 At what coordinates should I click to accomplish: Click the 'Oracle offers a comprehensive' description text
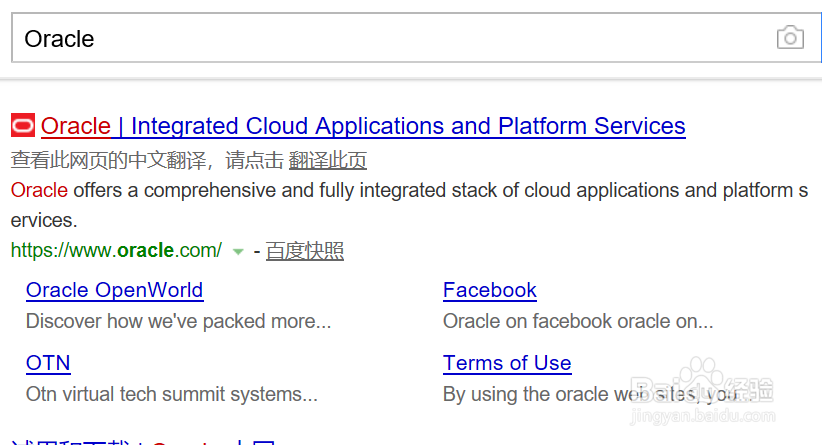(x=409, y=205)
